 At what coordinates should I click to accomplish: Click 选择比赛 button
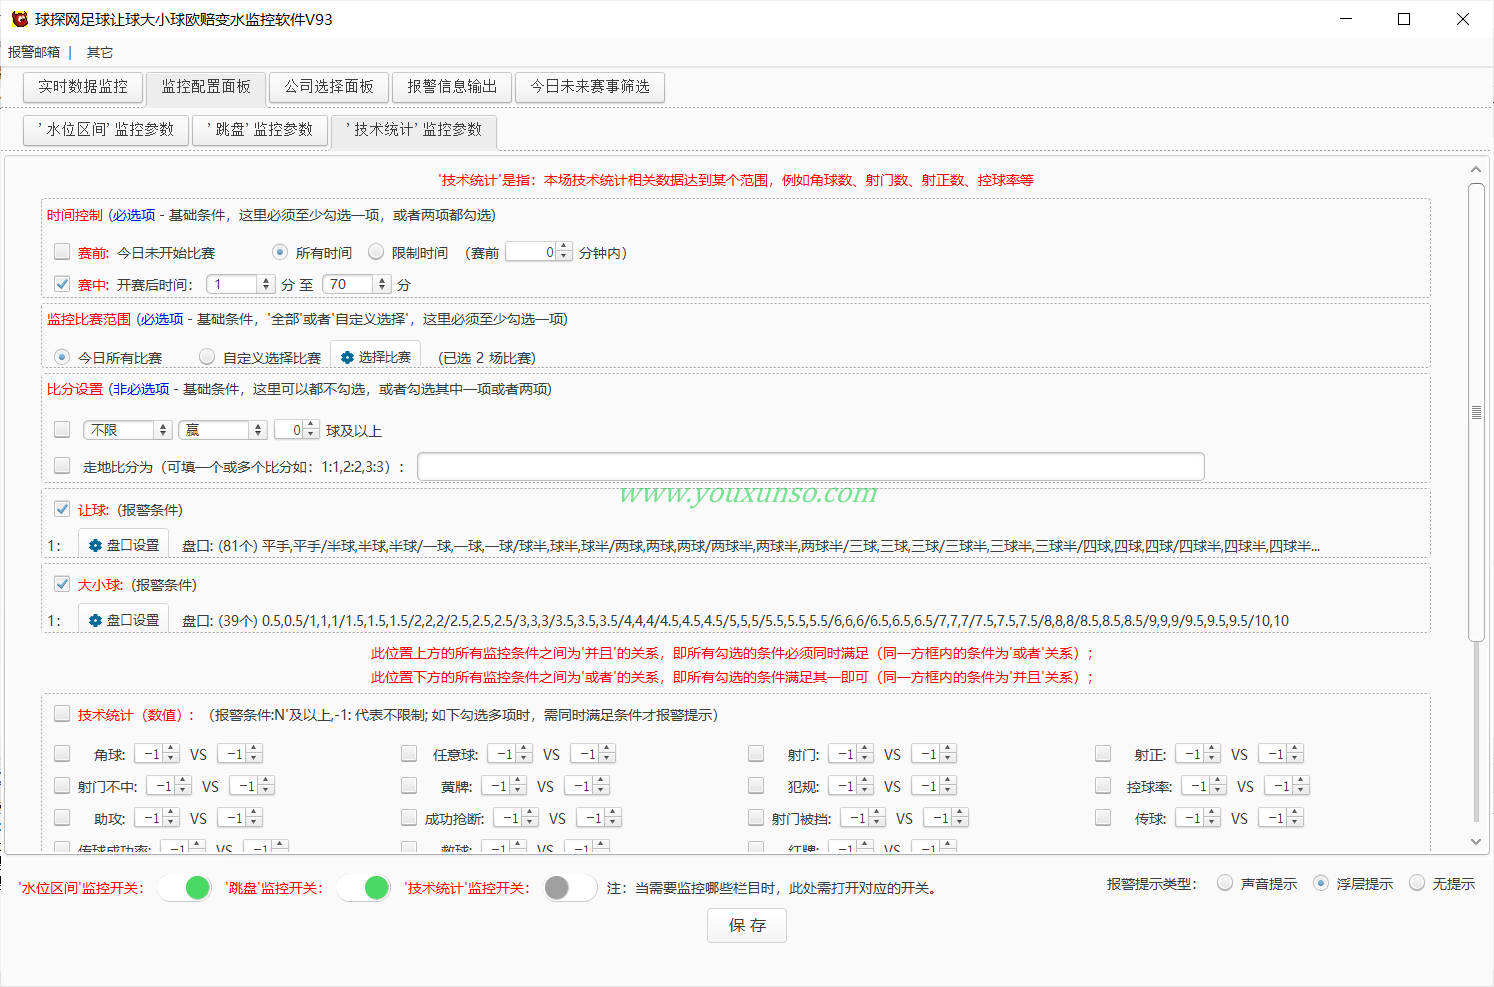(375, 357)
